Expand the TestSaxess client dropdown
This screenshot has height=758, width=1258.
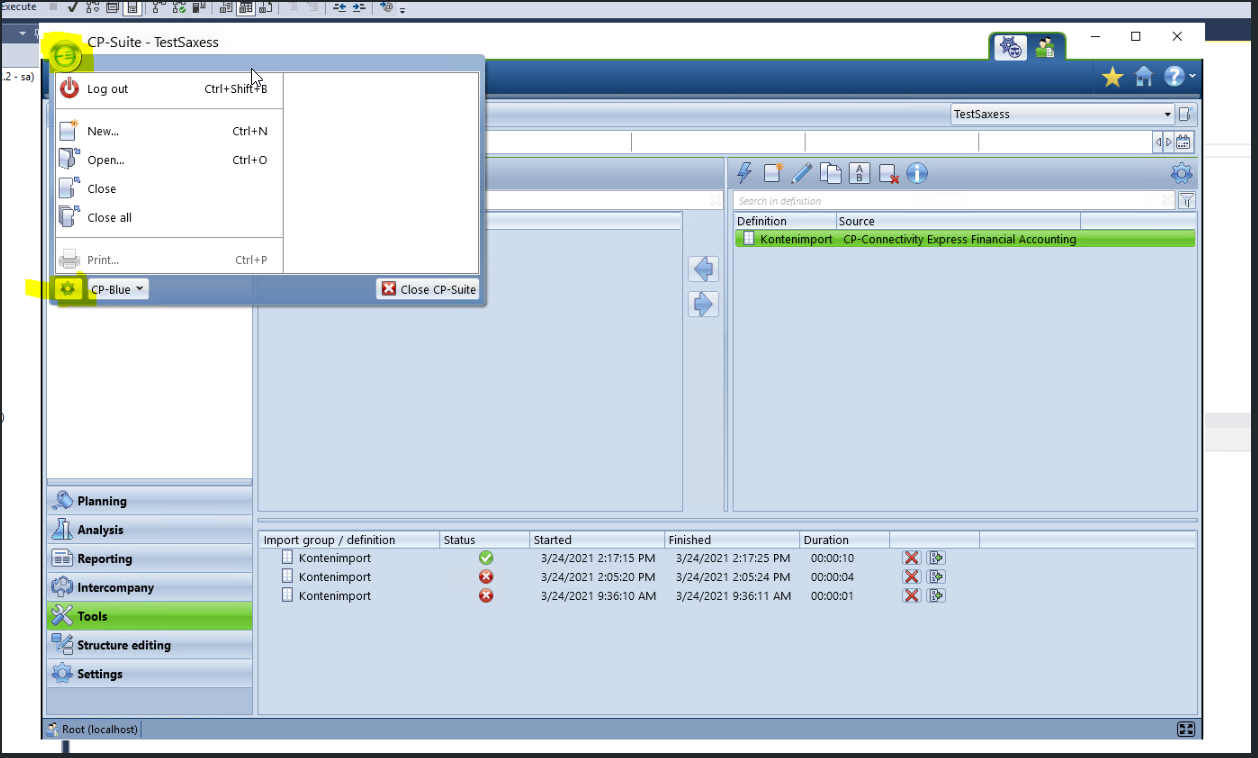(x=1167, y=114)
